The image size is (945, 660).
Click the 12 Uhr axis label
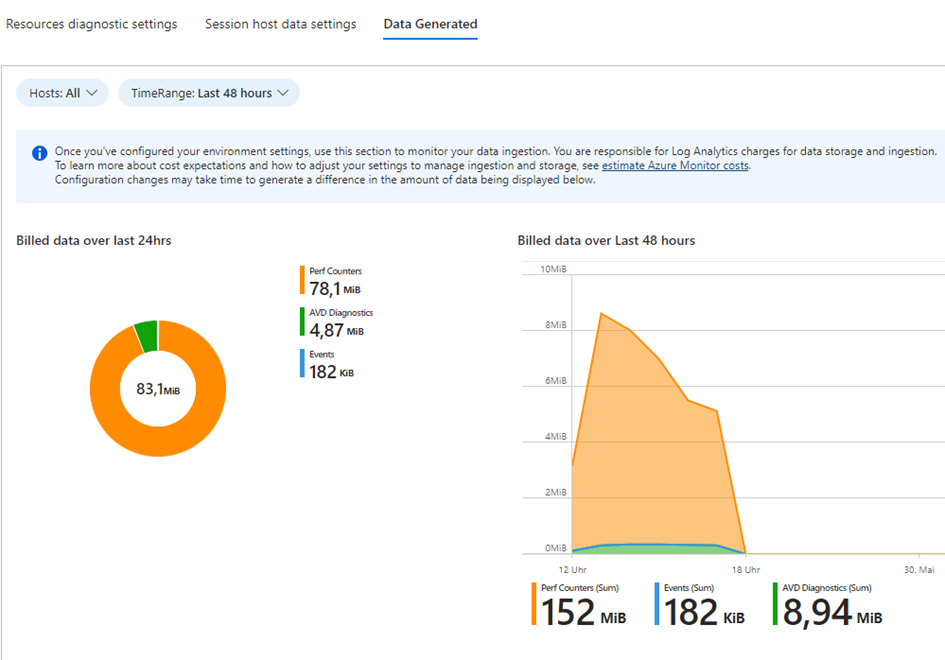tap(573, 570)
